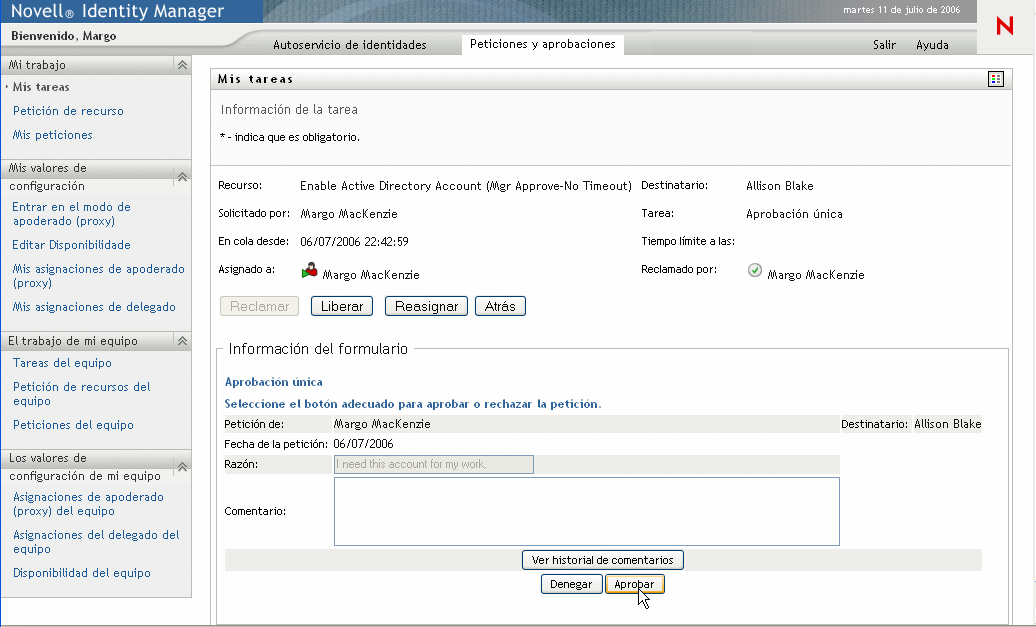
Task: Switch to Autoservicio de identidades tab
Action: point(350,45)
